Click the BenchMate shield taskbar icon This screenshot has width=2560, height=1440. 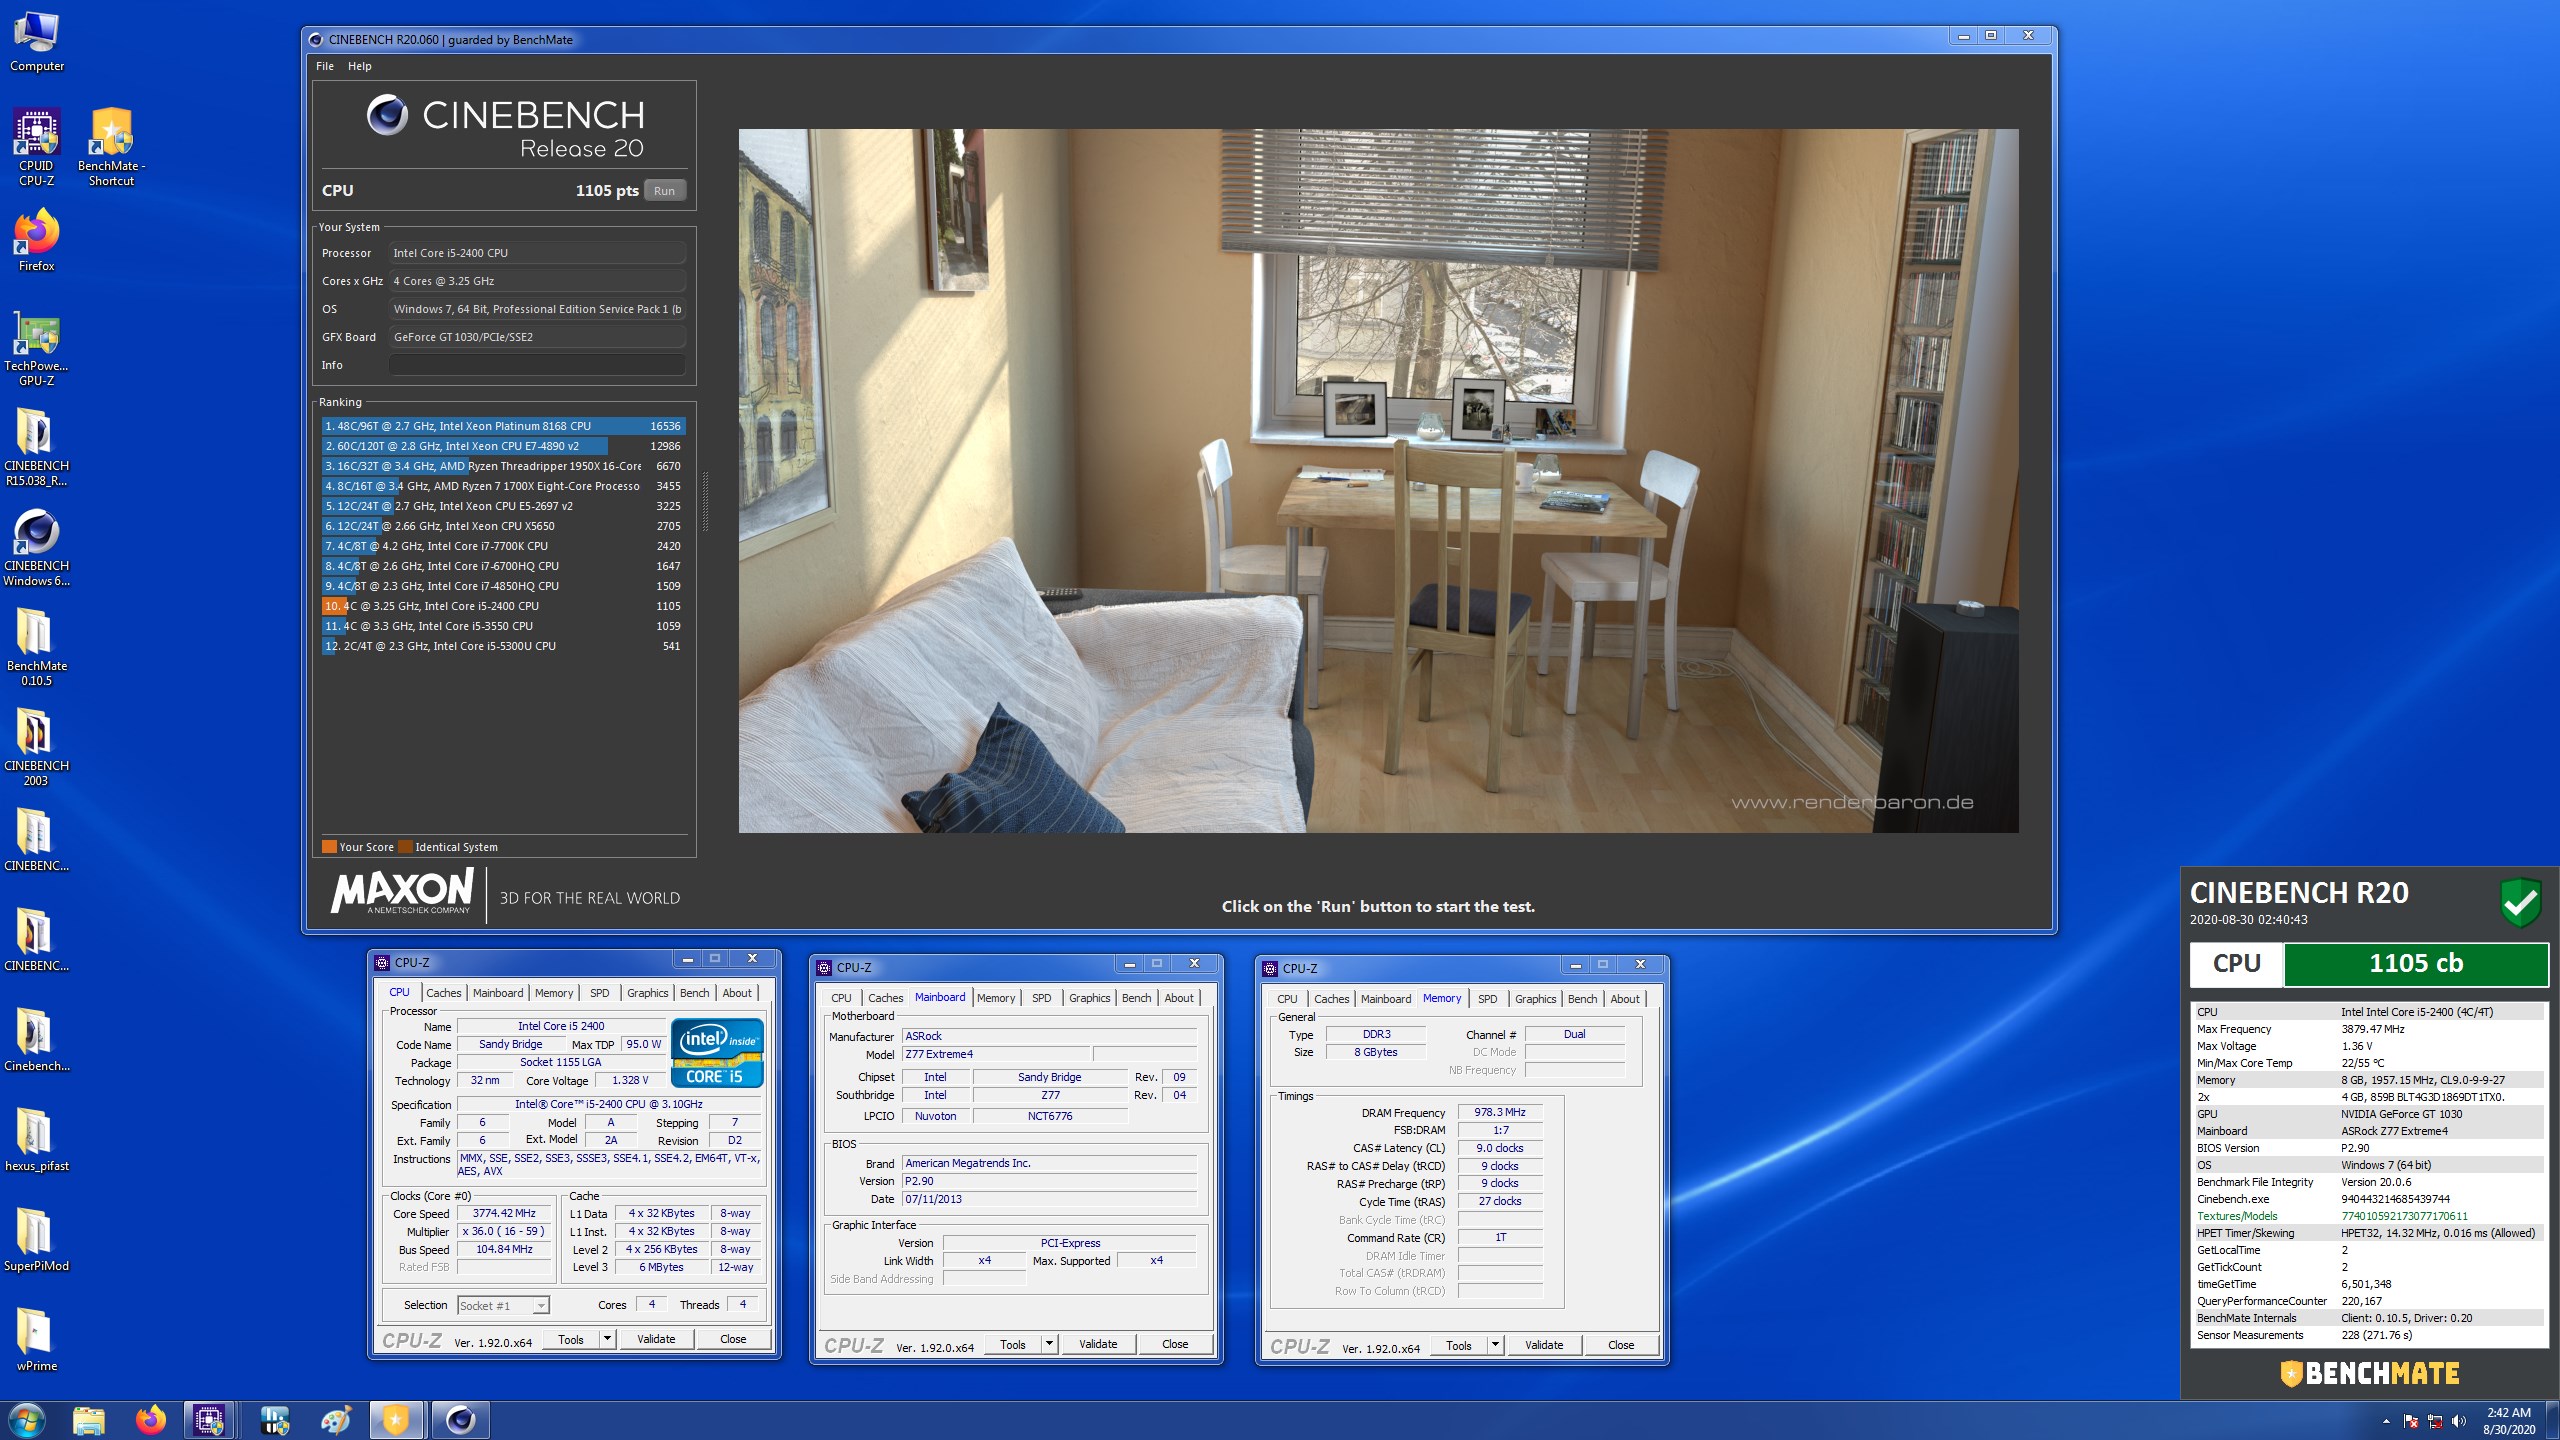[396, 1420]
